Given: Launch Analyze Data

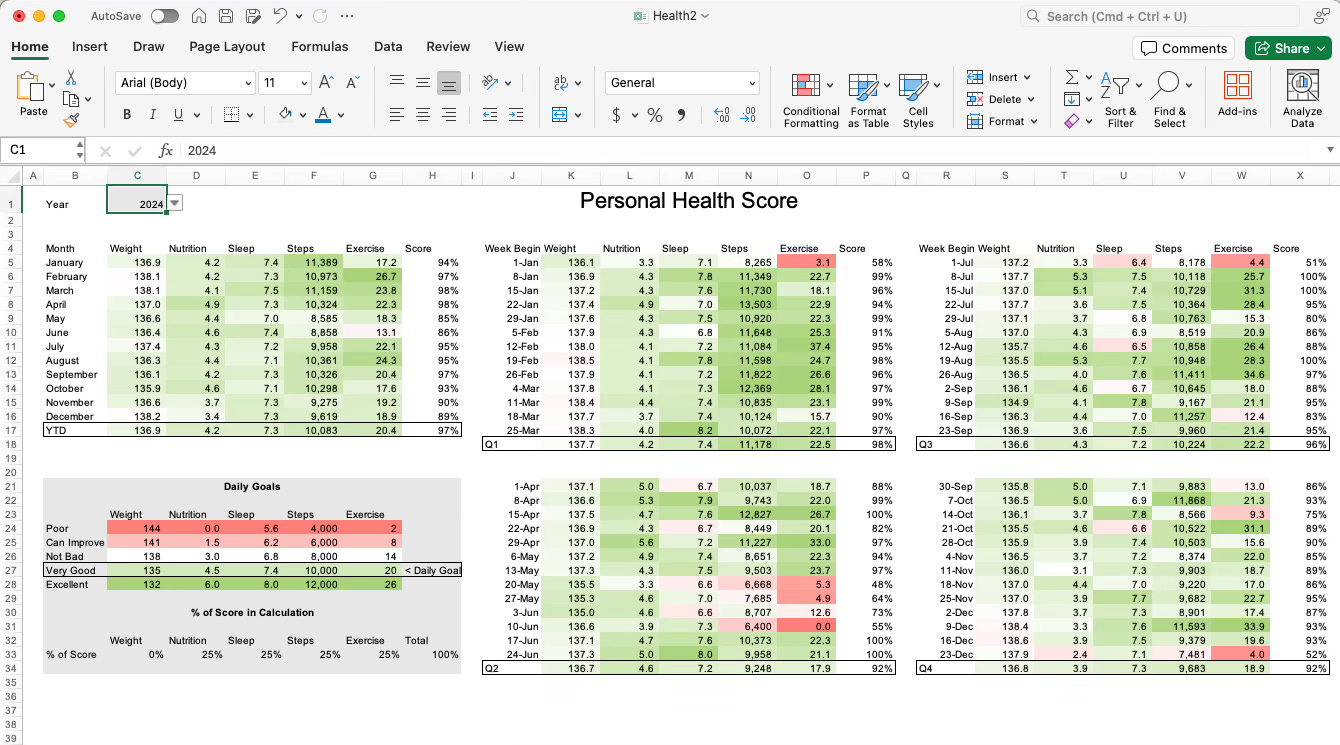Looking at the screenshot, I should (x=1301, y=98).
